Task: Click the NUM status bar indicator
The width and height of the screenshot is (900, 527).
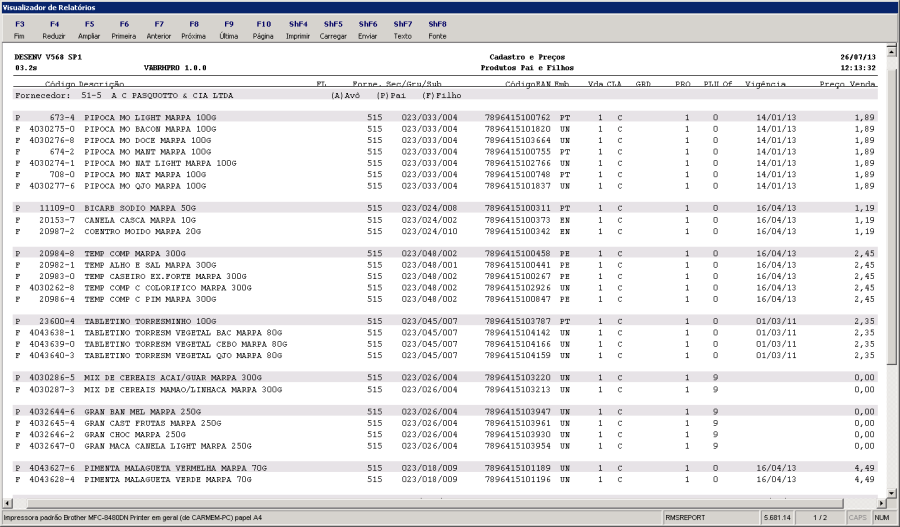Action: 882,517
